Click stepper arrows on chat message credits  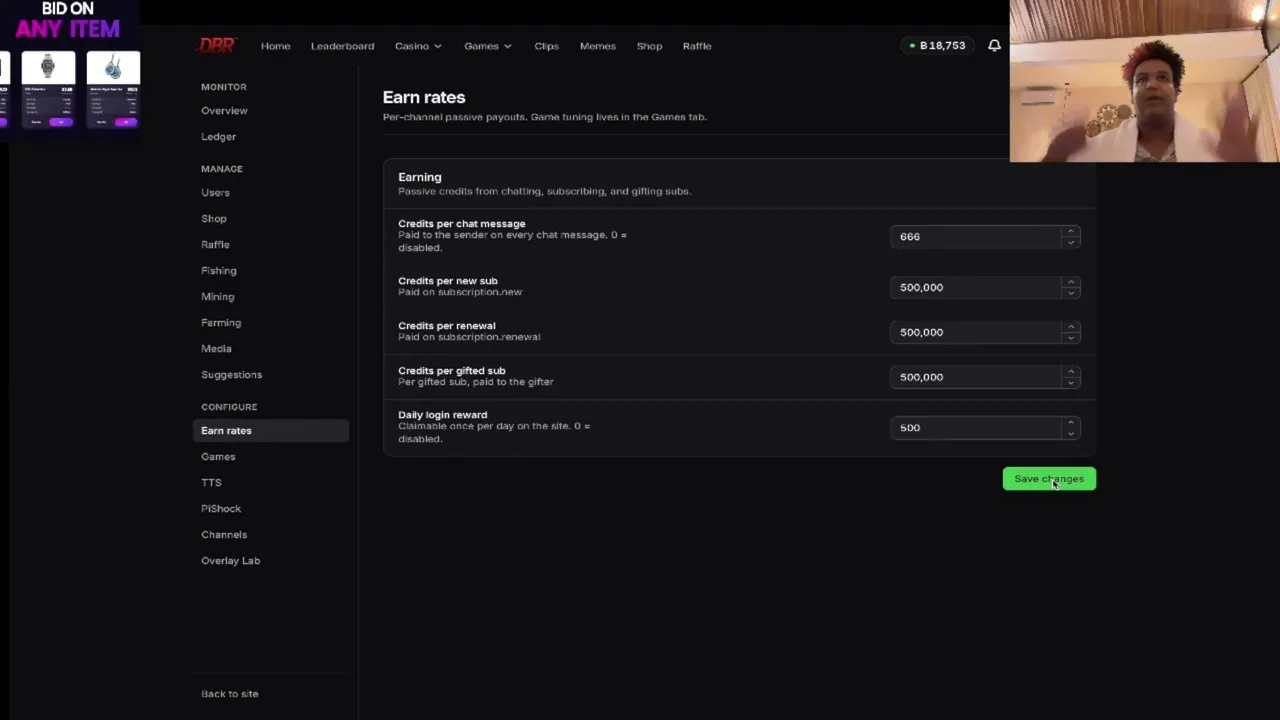point(1071,237)
